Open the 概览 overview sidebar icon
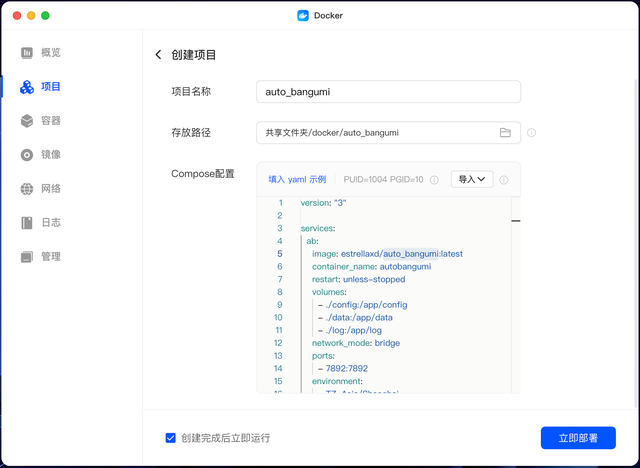 point(27,53)
